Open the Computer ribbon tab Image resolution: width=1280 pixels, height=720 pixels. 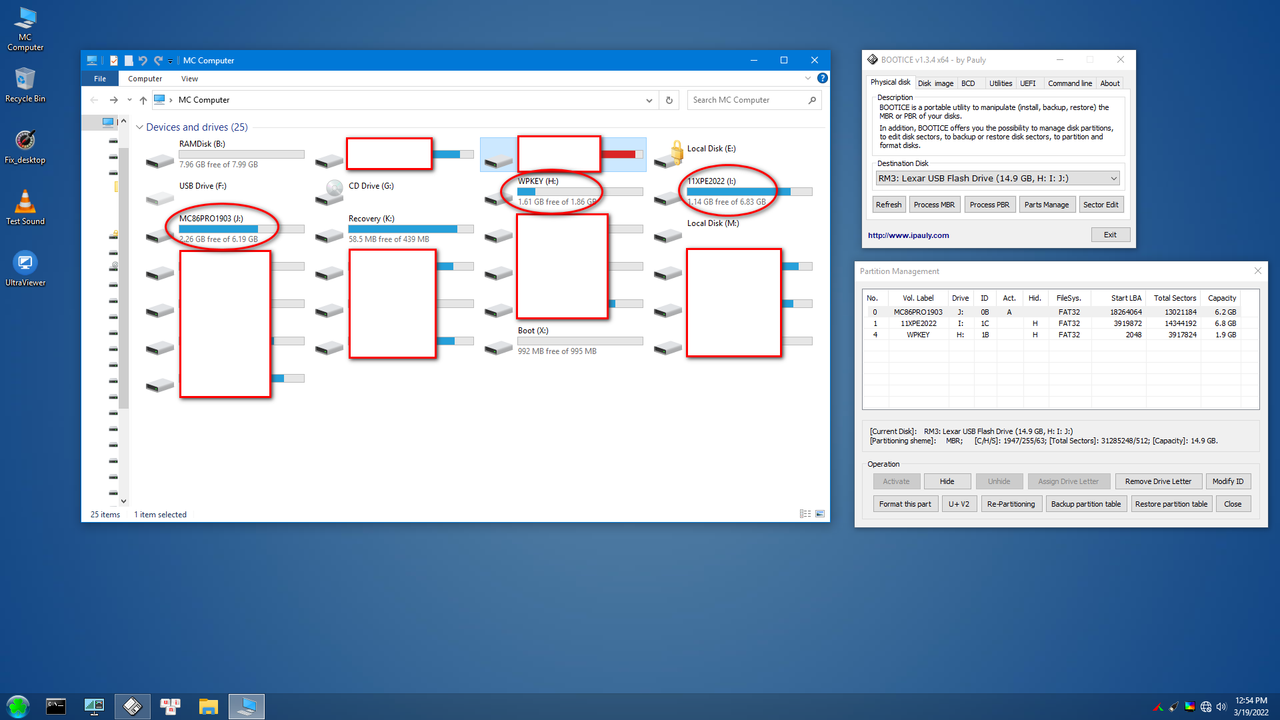(x=145, y=78)
